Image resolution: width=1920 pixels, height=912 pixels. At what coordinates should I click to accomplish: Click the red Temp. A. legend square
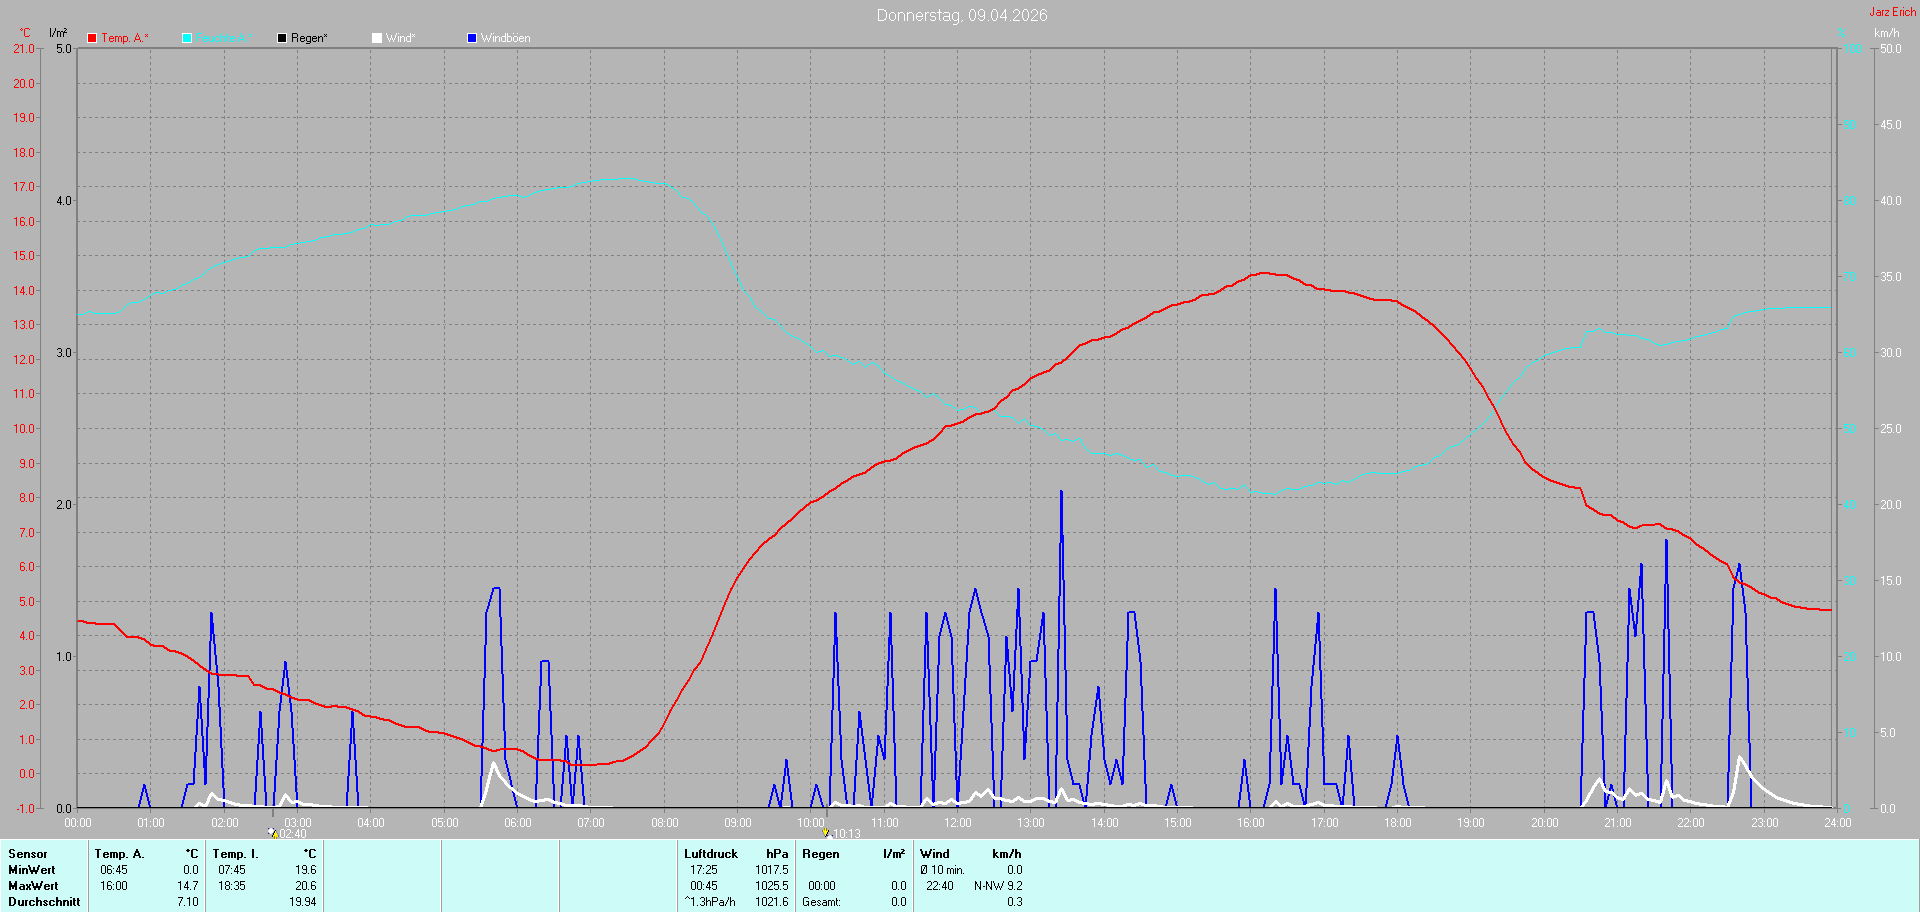[x=92, y=38]
